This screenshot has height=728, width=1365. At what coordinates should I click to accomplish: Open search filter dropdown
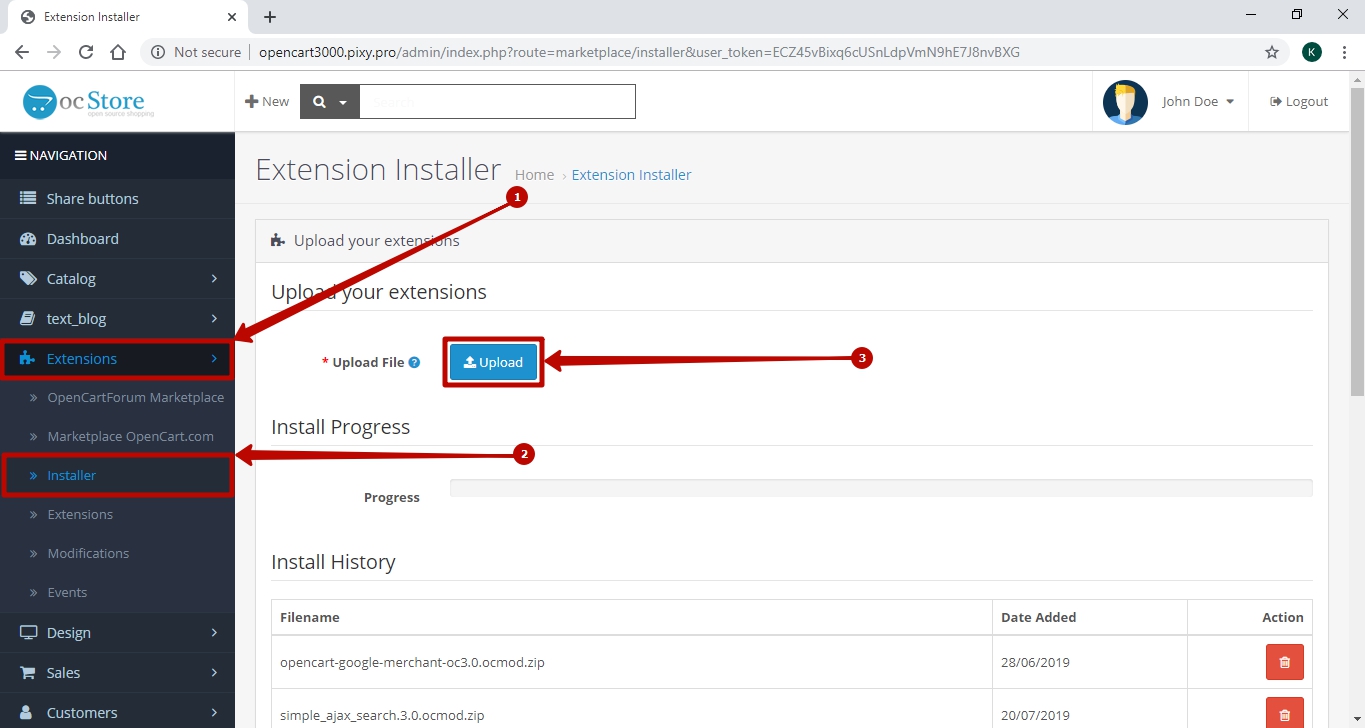coord(329,102)
